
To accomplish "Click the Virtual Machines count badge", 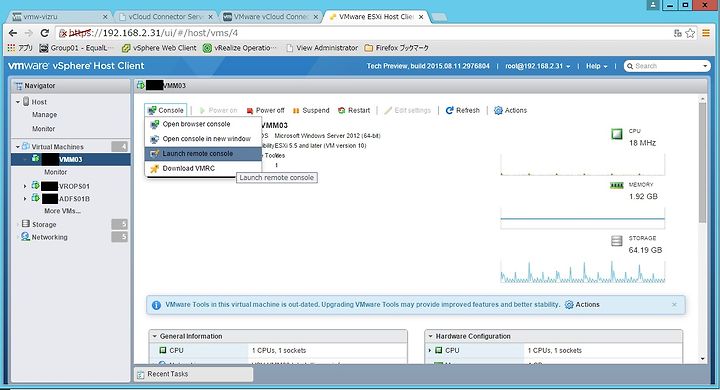I will click(120, 147).
